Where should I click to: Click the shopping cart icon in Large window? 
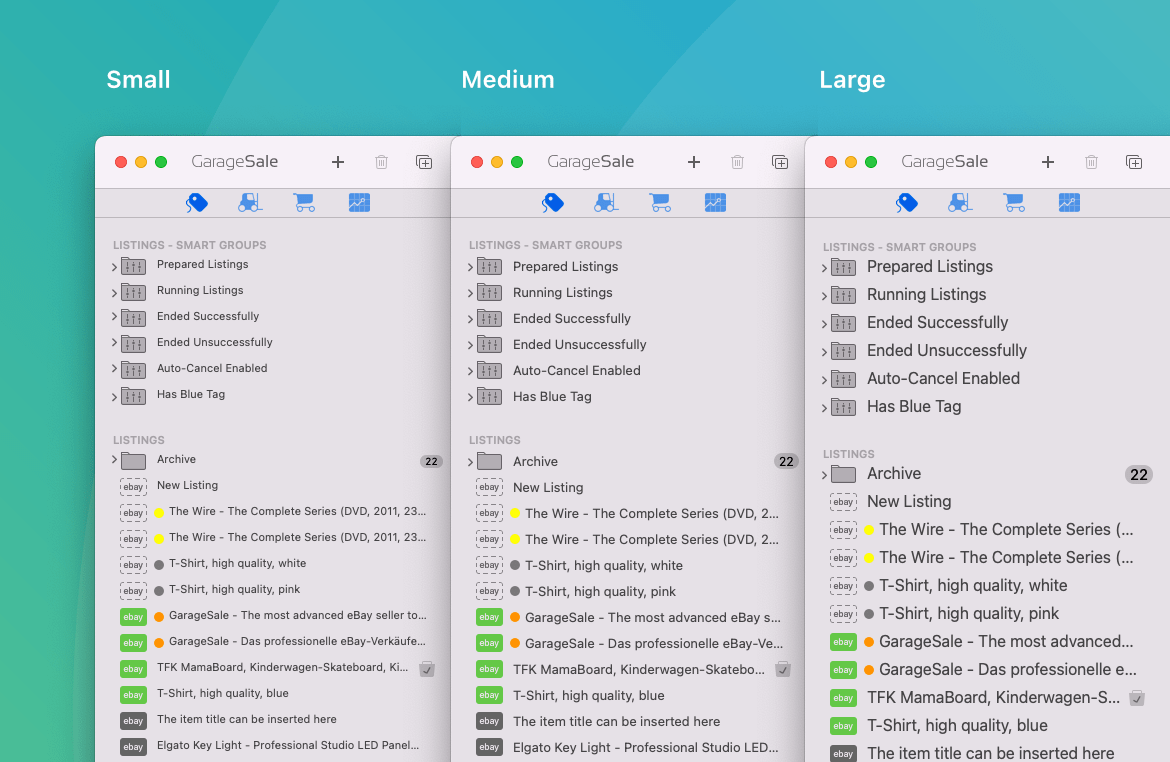[x=1014, y=203]
